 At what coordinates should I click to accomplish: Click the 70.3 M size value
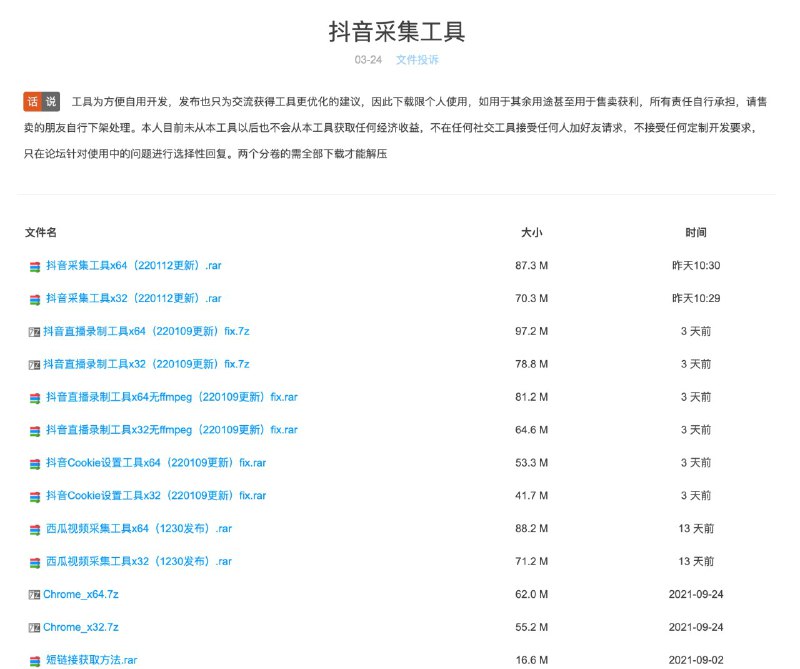tap(531, 298)
